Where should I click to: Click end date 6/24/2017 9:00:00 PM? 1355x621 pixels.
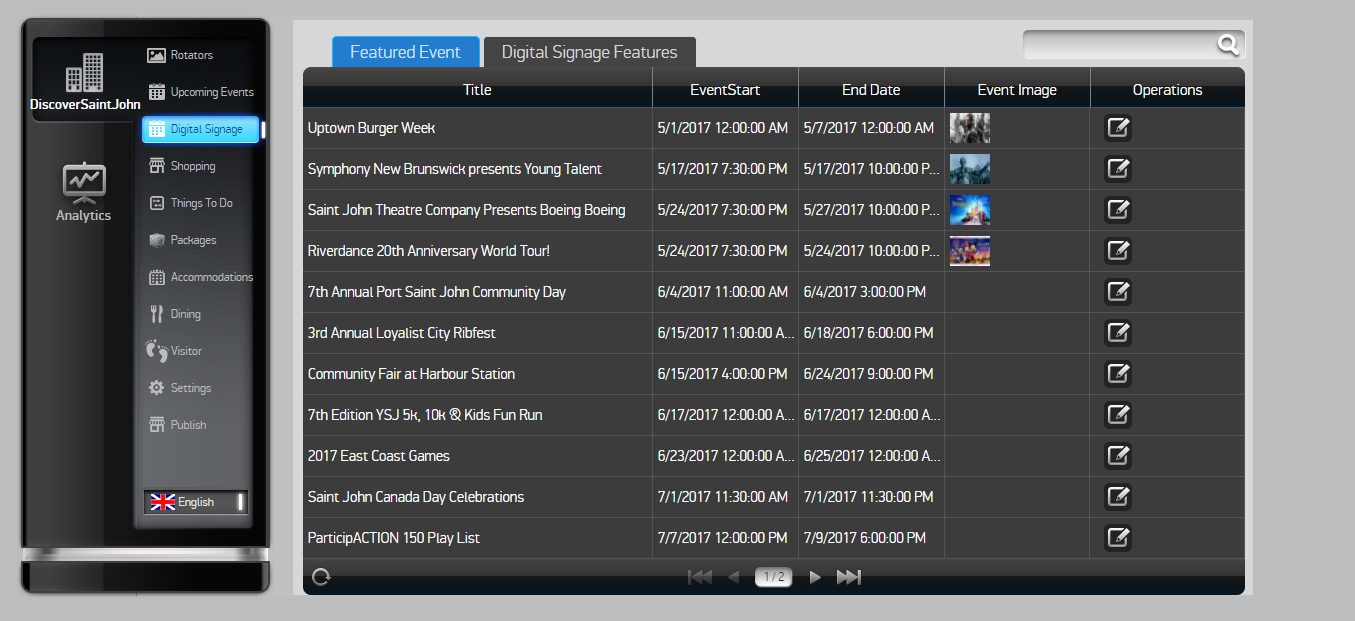[869, 374]
